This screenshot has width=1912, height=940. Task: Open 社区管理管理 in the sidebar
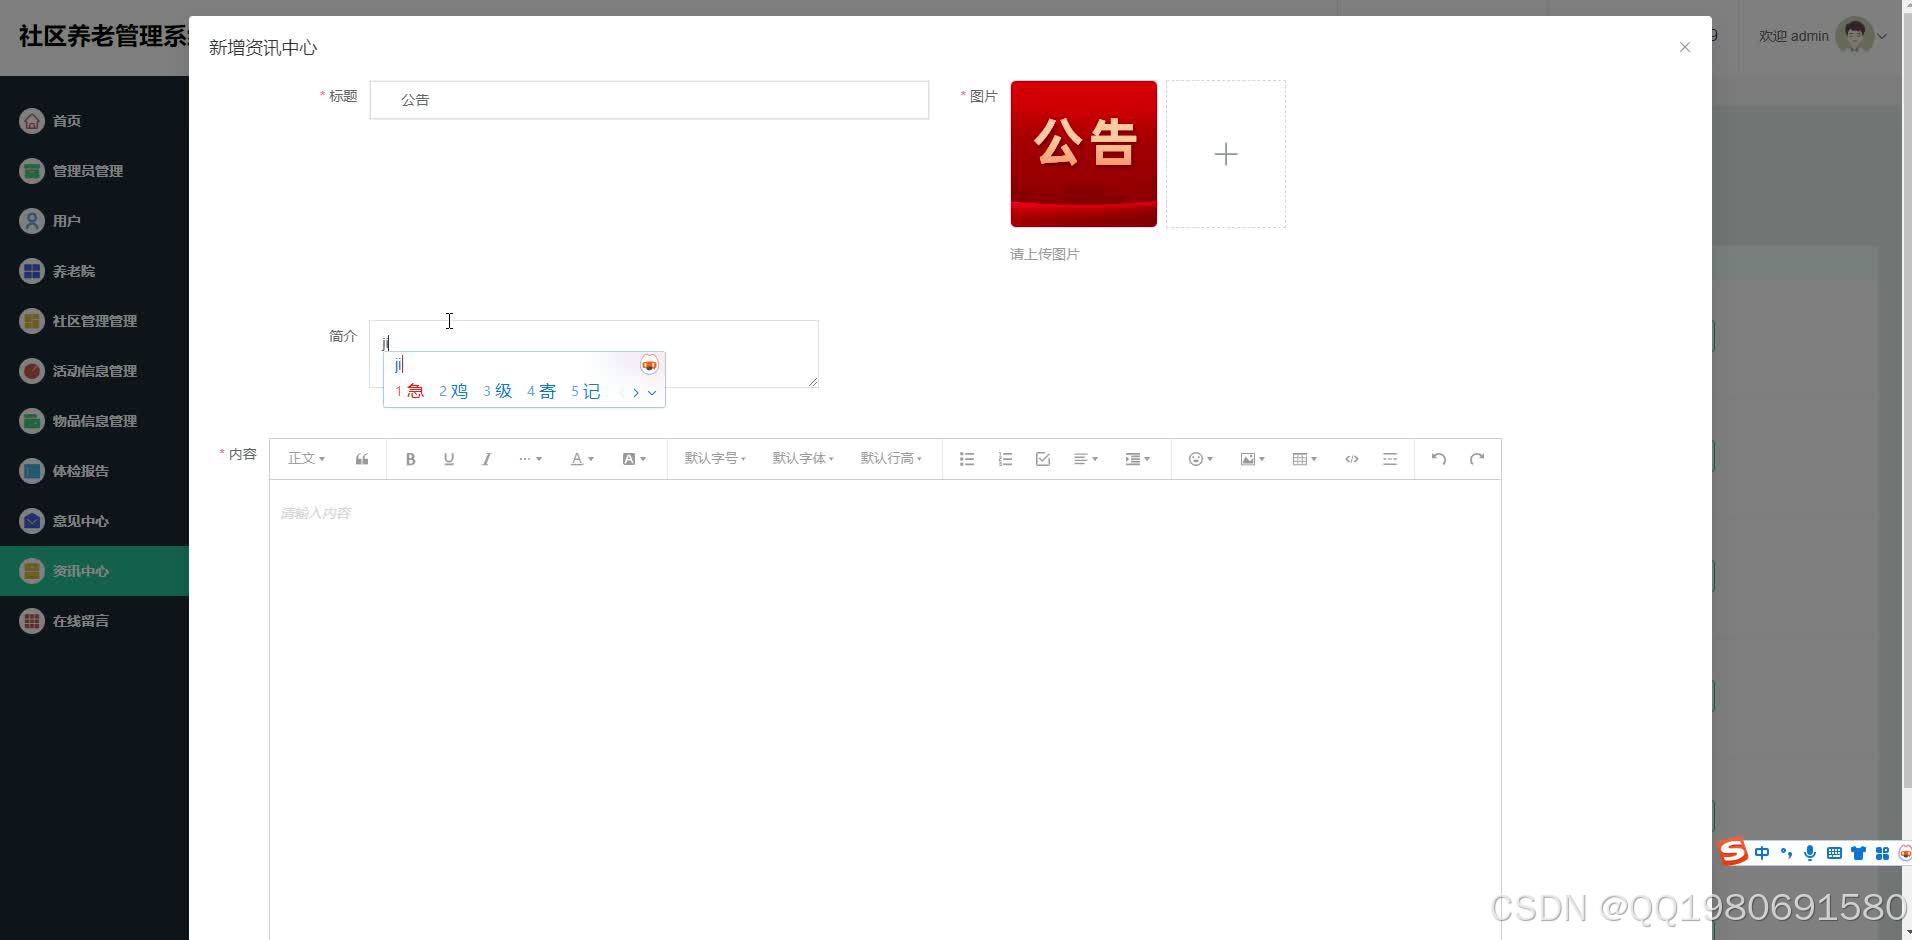pos(94,321)
